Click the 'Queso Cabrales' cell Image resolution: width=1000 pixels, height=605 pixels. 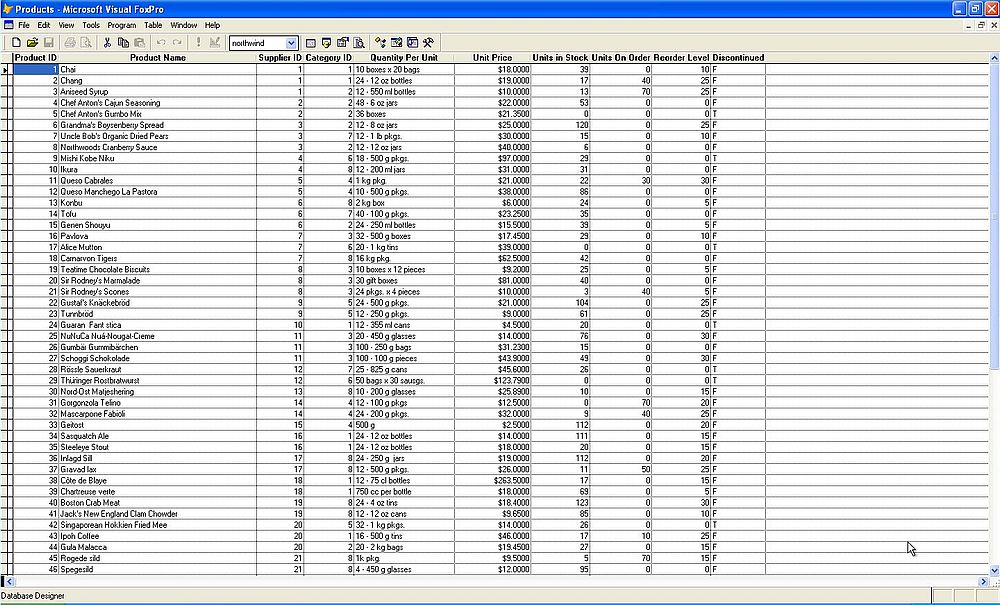(158, 180)
